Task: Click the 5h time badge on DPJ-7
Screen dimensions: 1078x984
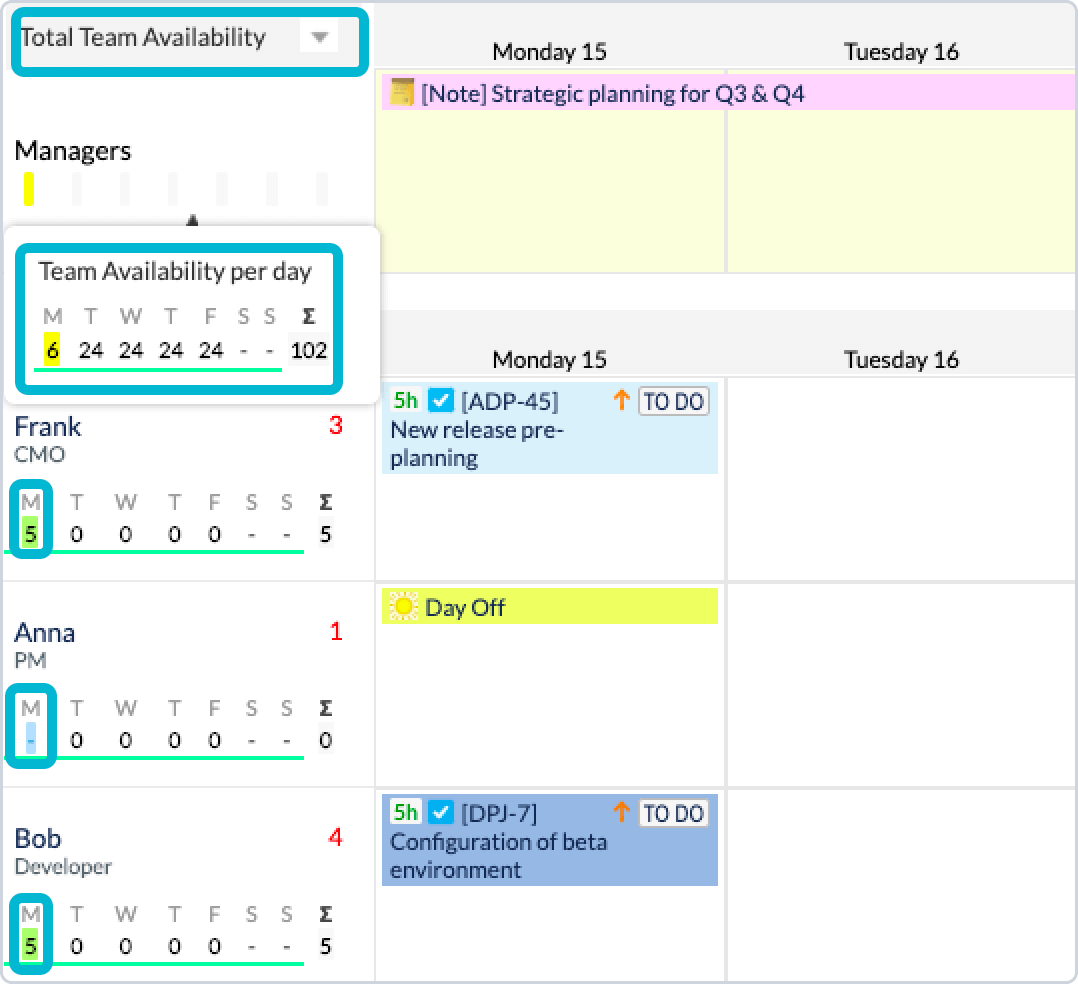Action: 406,813
